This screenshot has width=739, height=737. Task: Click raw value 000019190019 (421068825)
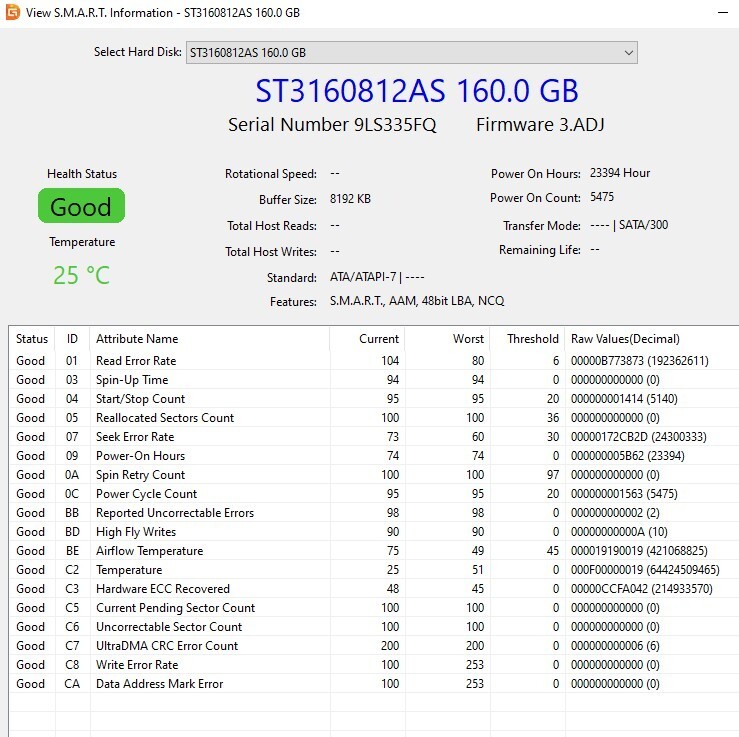point(639,550)
